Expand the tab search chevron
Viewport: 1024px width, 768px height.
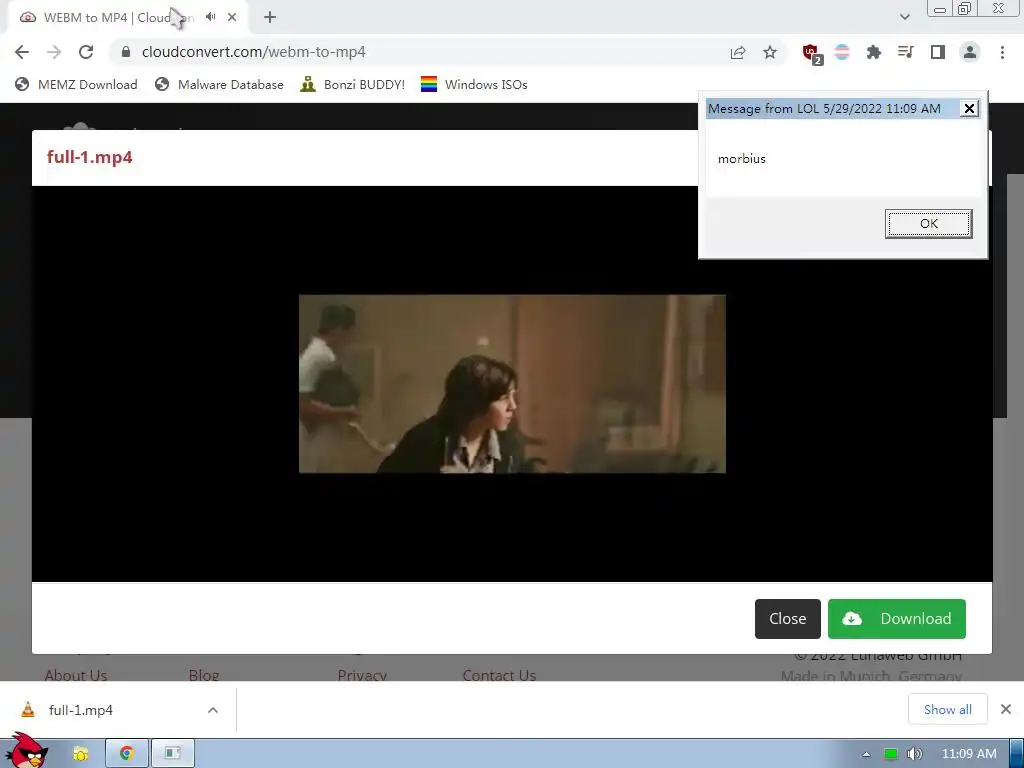(x=904, y=17)
